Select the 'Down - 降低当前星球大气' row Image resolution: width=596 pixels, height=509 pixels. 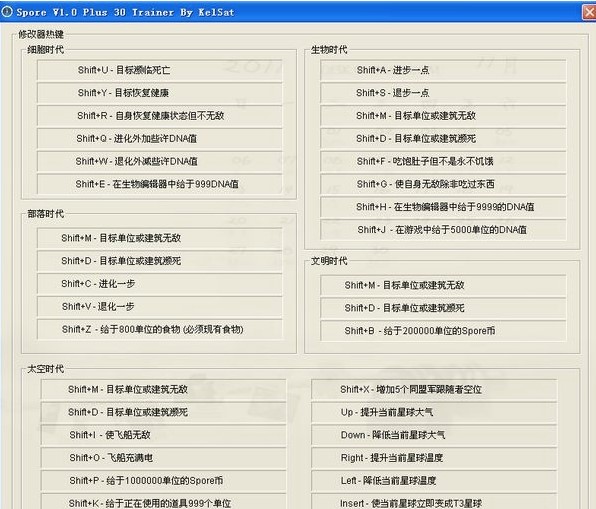click(434, 435)
